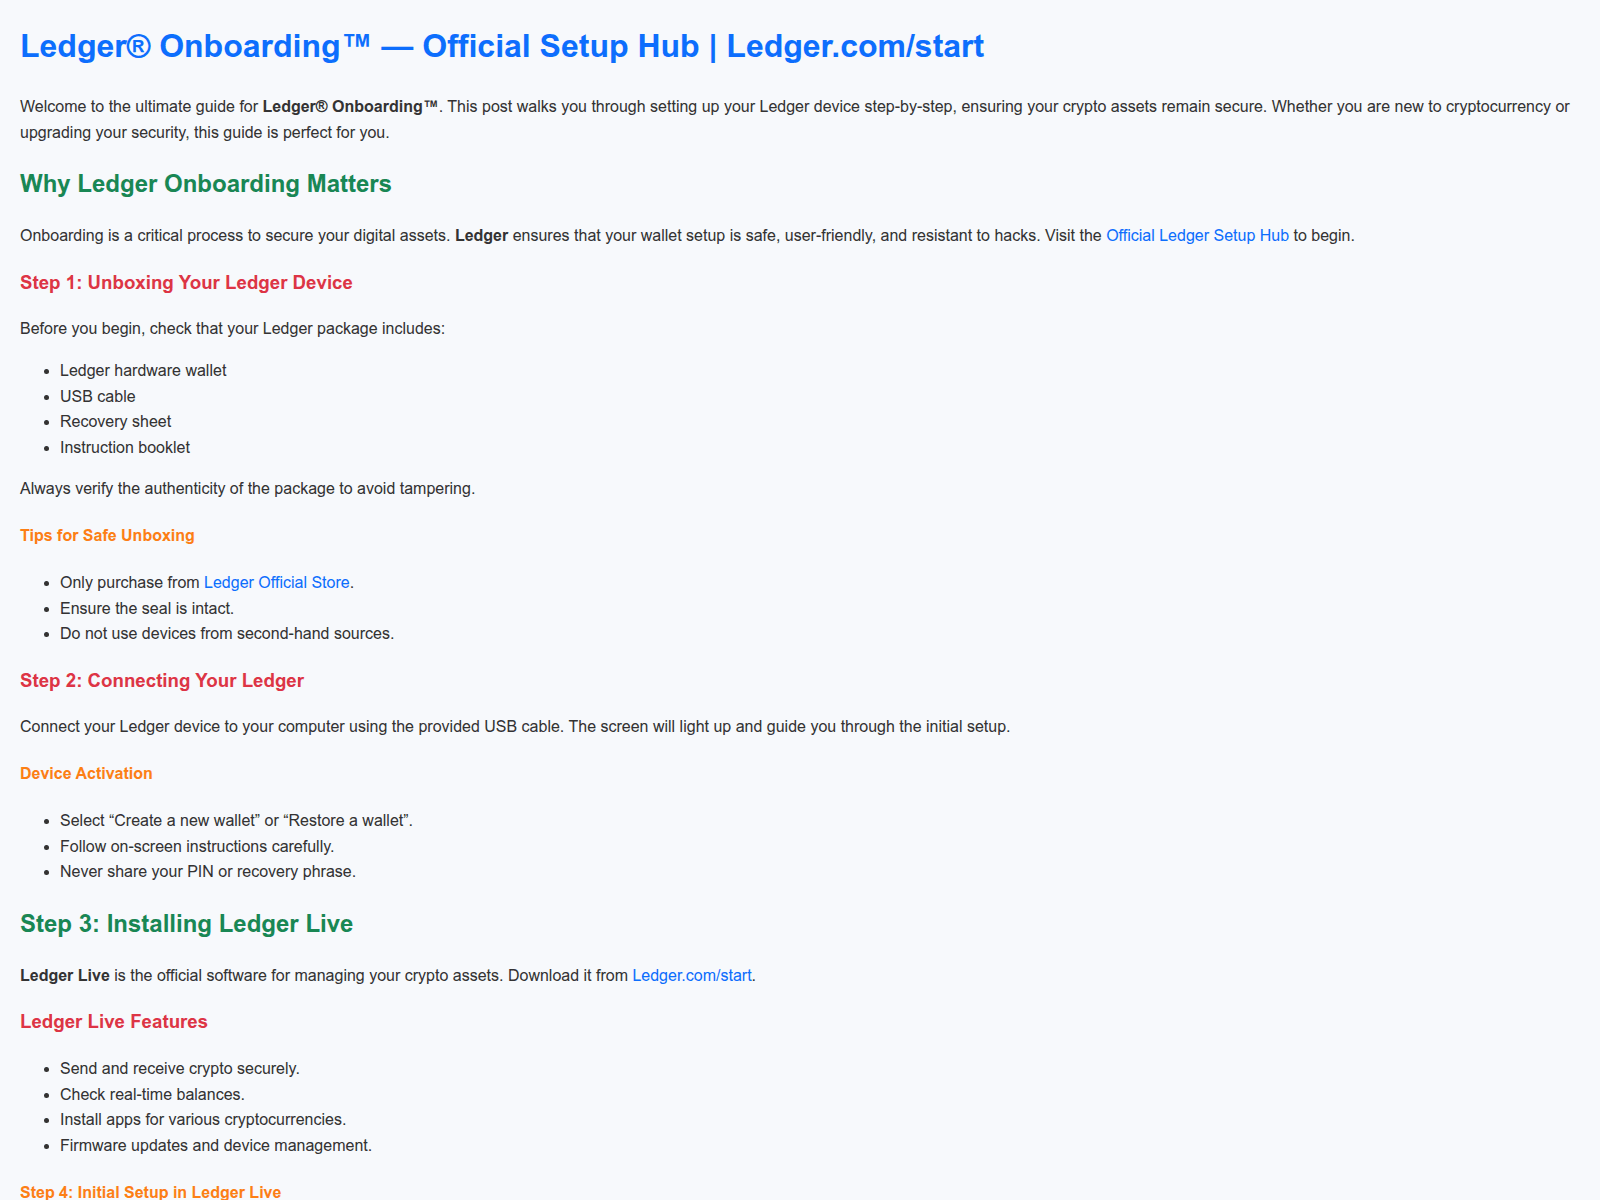Click the 'USB cable' list item
The image size is (1600, 1200).
coord(97,396)
